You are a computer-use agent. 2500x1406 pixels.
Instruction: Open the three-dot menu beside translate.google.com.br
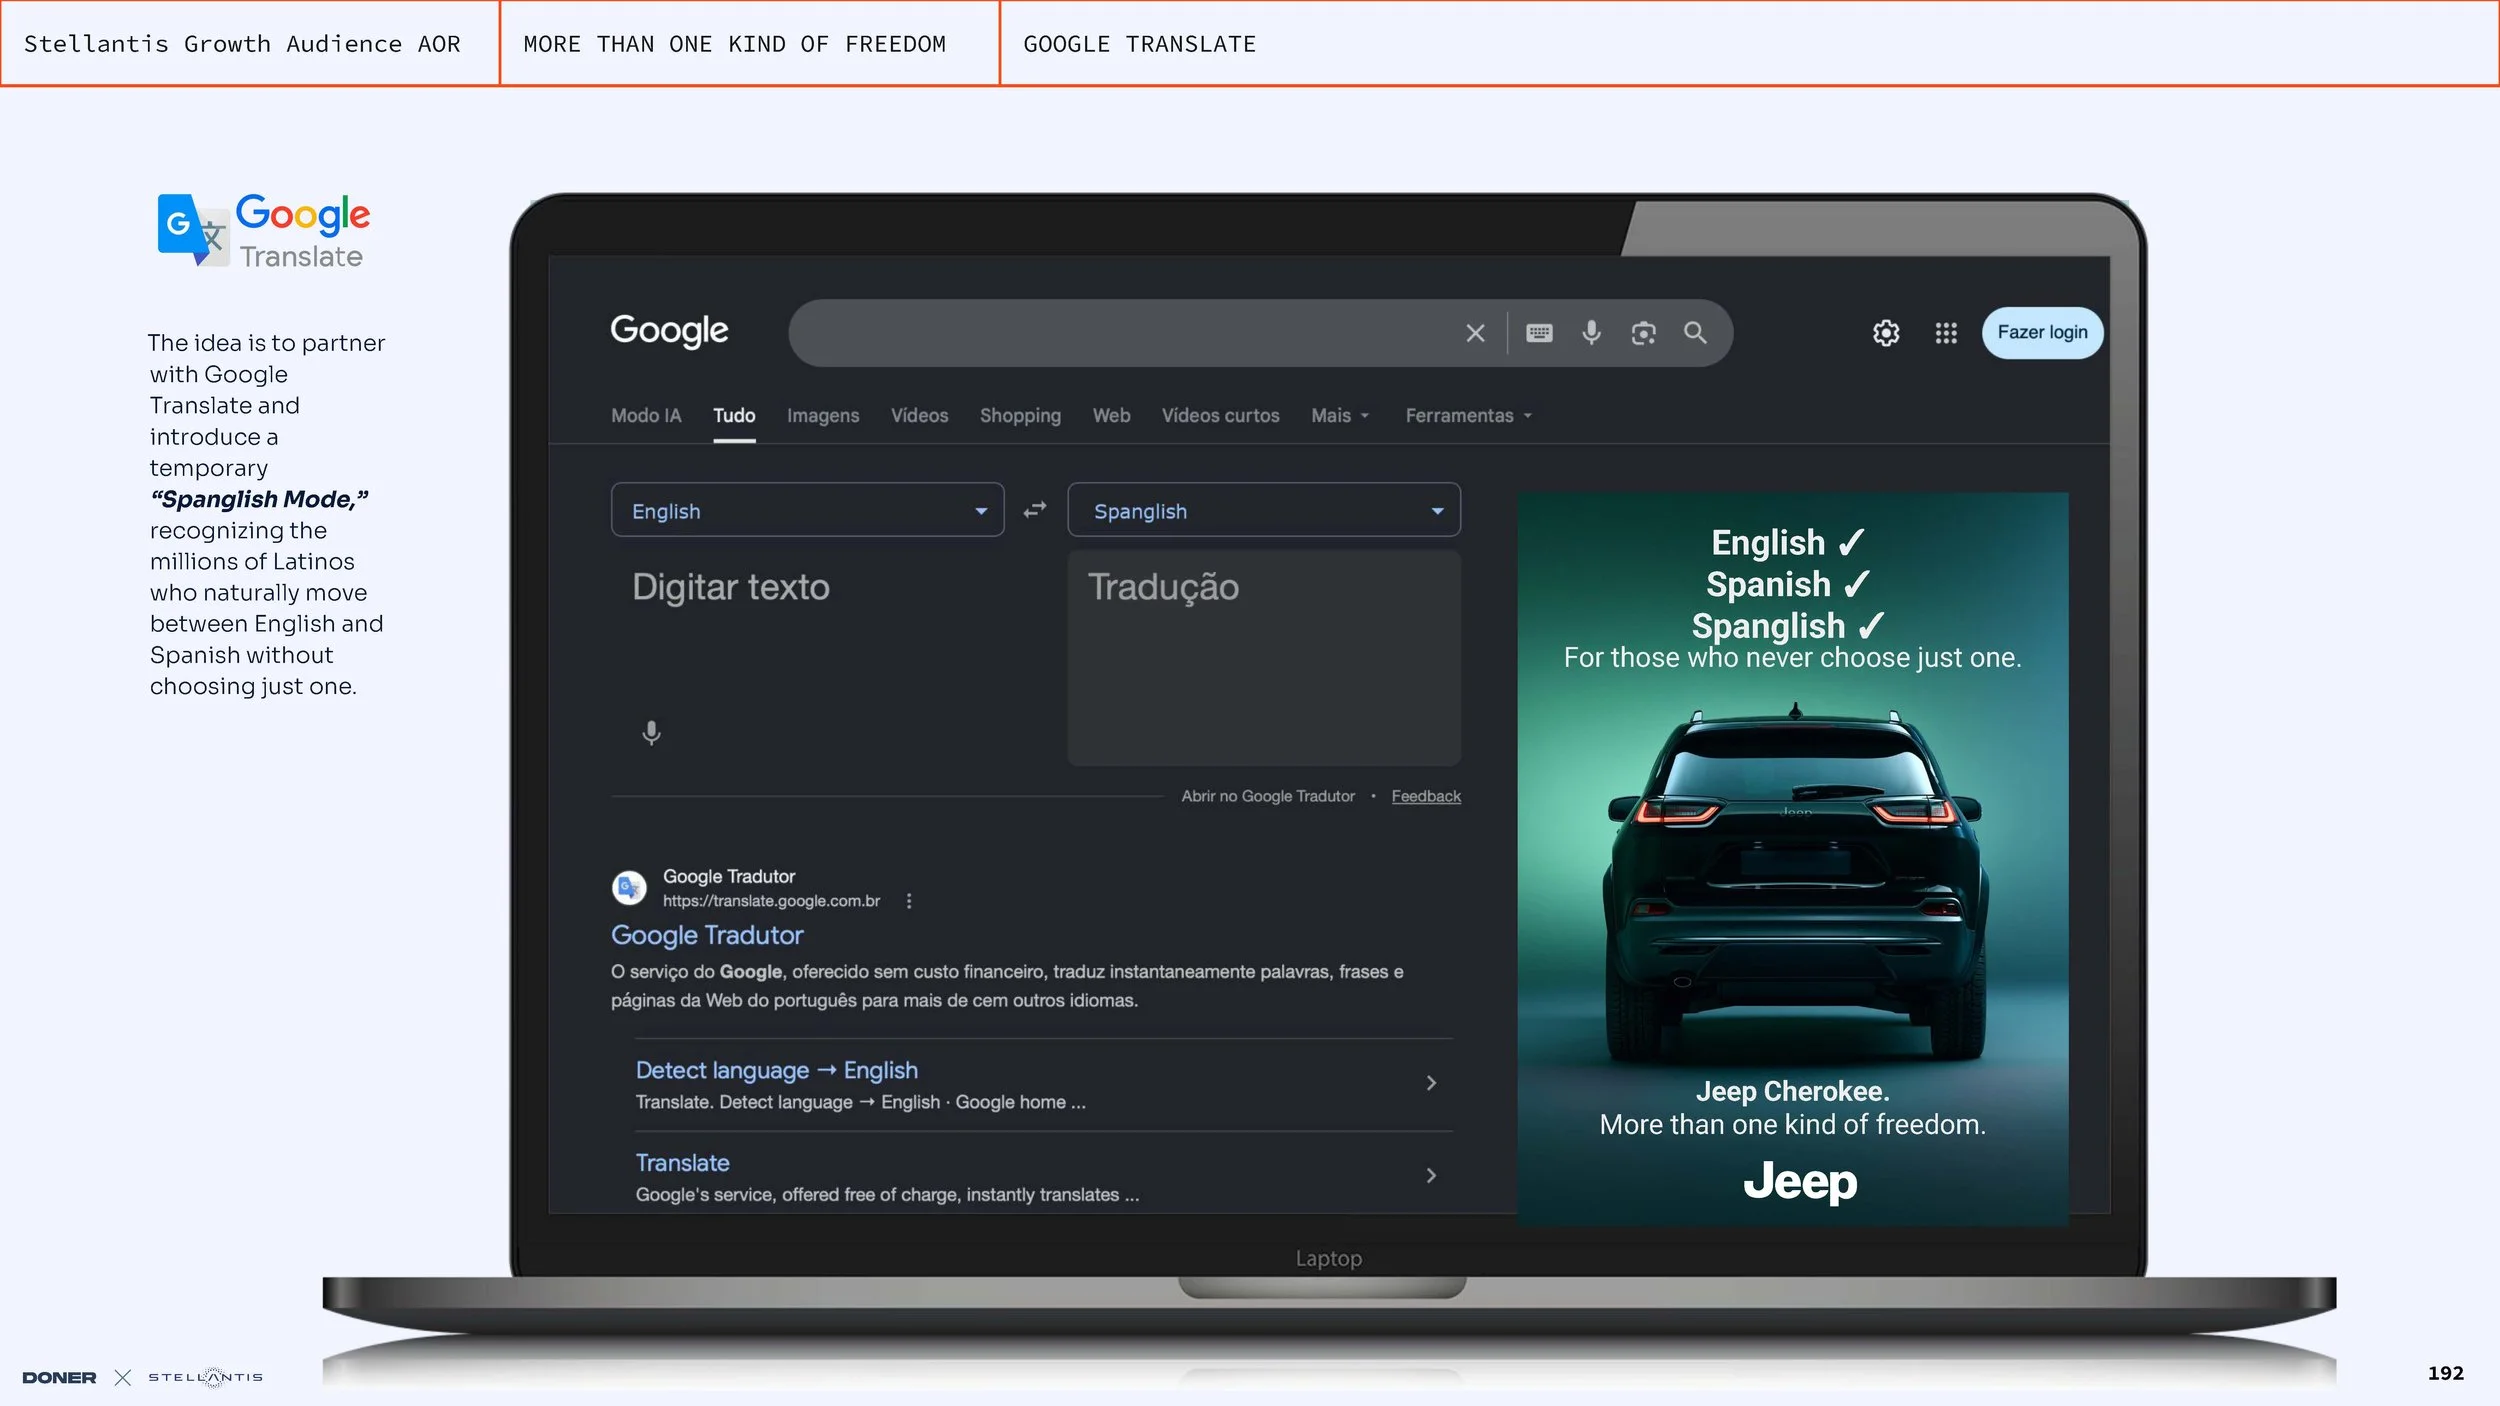[909, 901]
